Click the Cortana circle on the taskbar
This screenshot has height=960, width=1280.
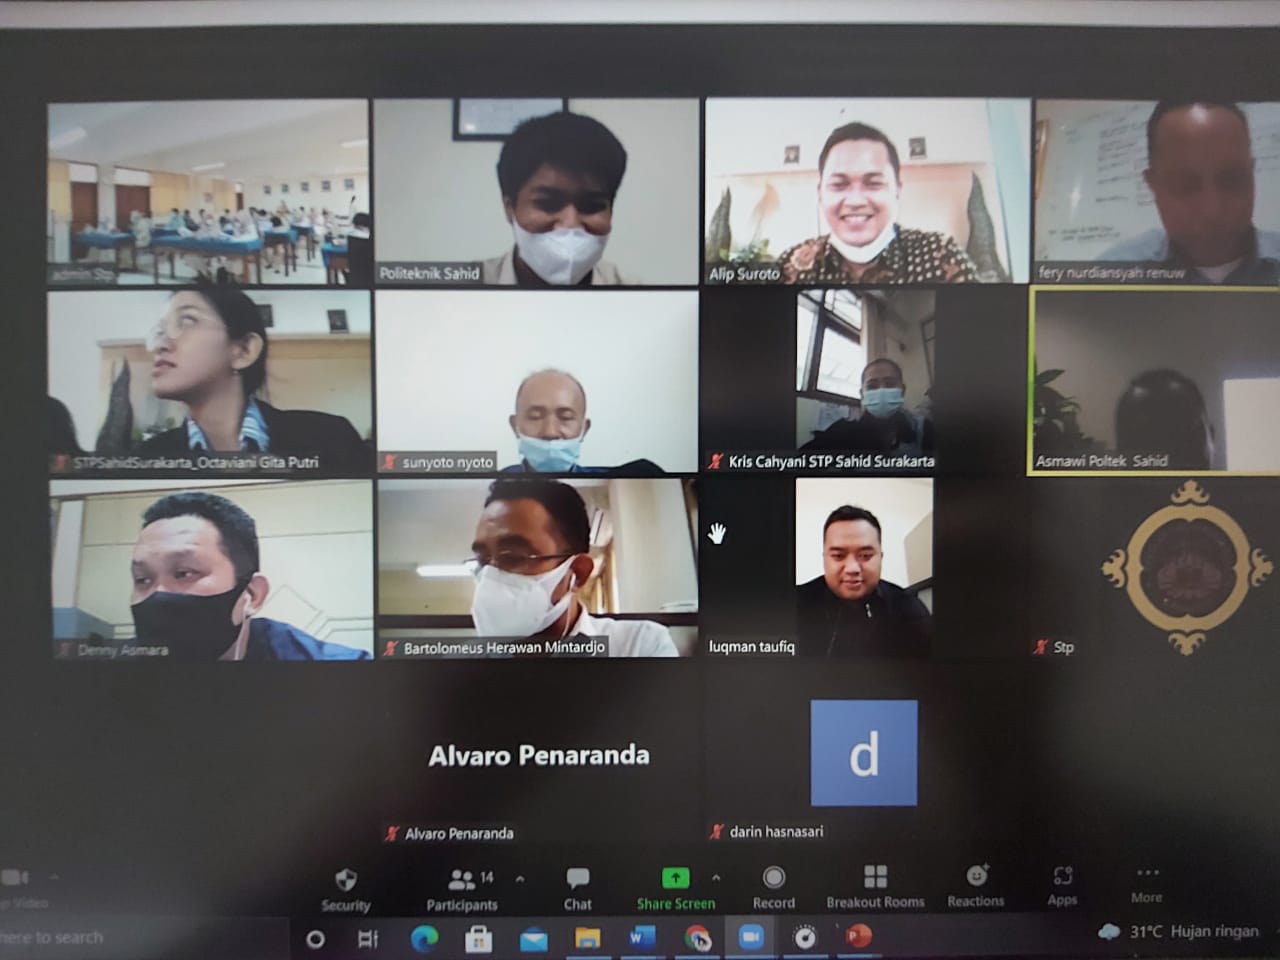[315, 939]
